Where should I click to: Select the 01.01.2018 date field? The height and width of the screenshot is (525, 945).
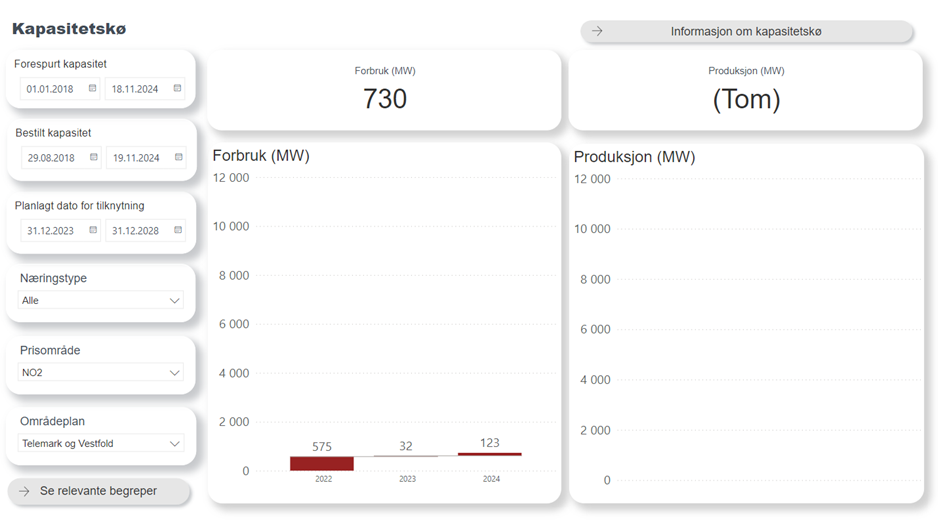coord(50,89)
